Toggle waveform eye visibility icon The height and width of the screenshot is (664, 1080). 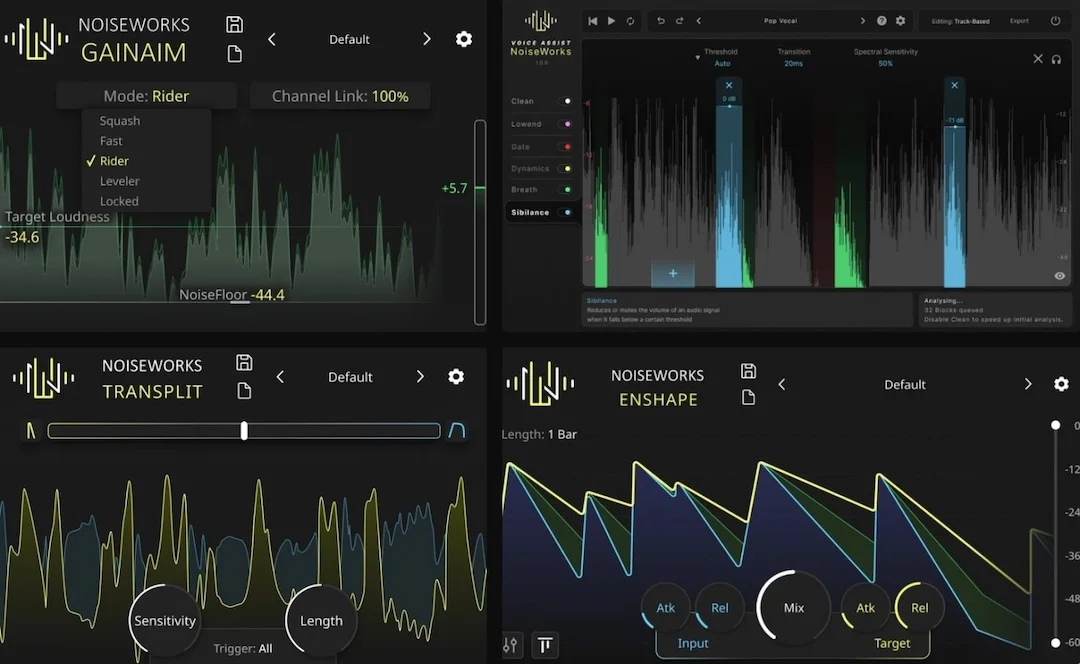[1059, 276]
